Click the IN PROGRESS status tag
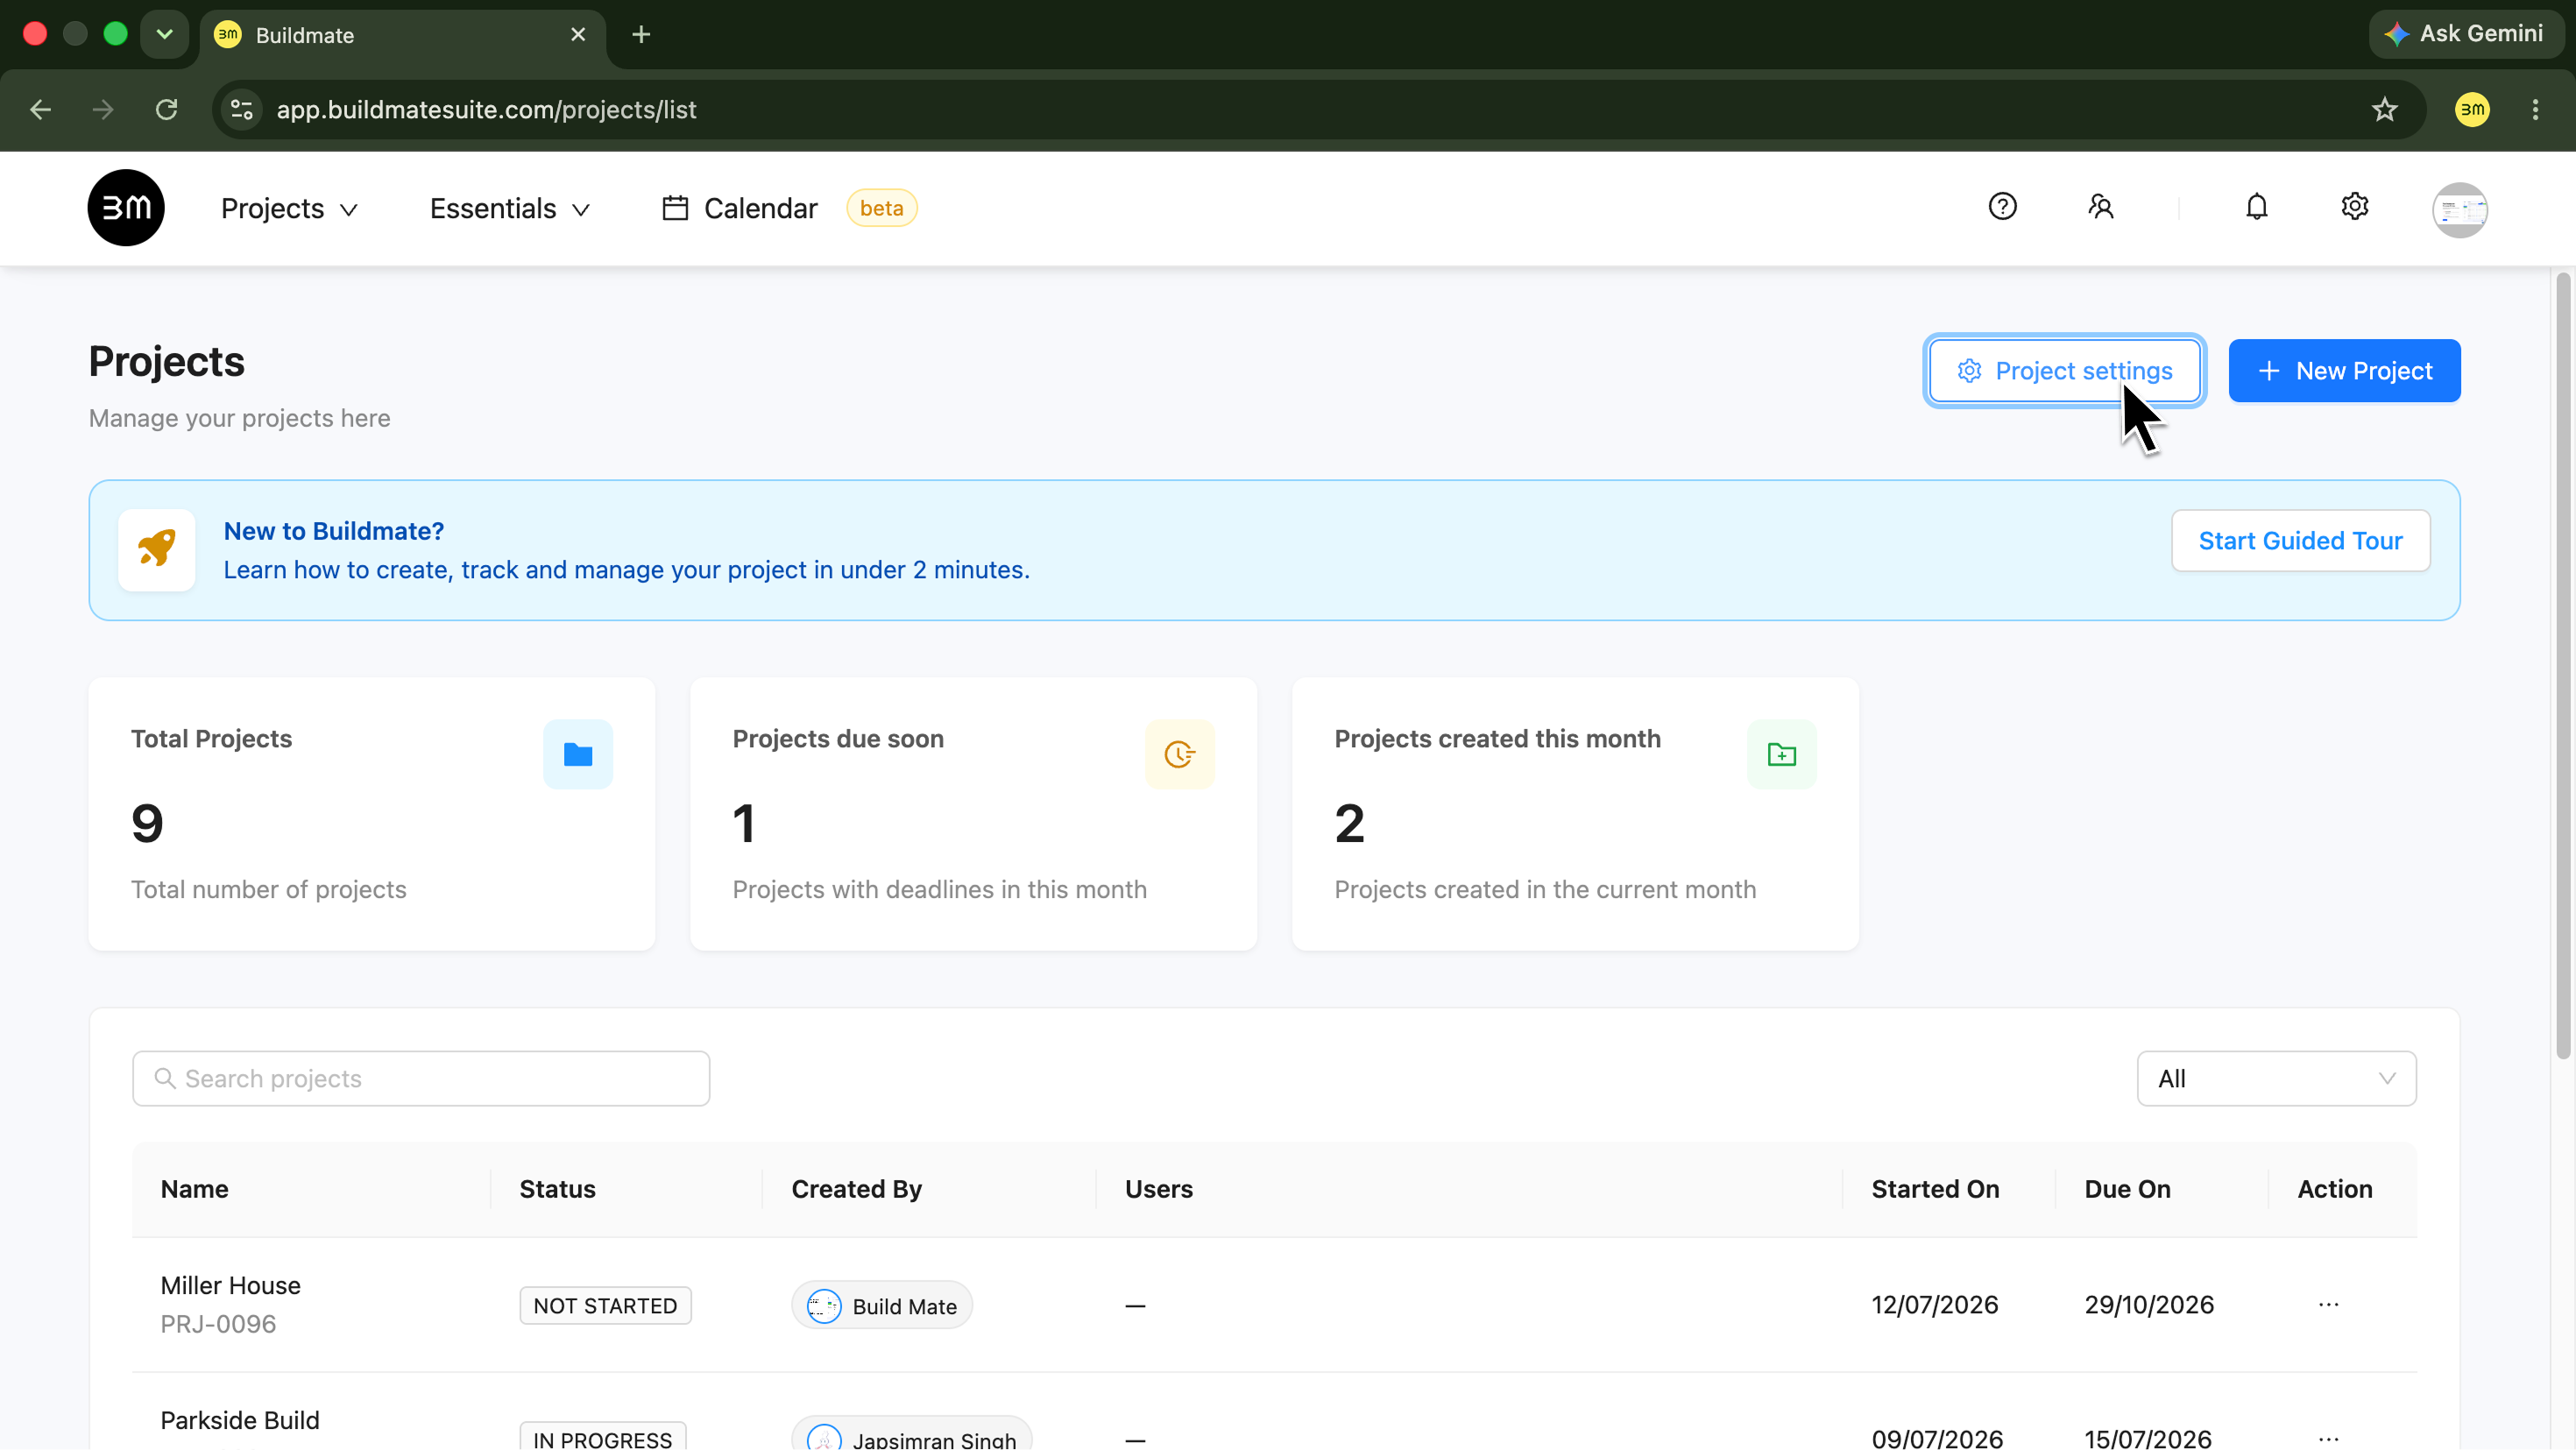This screenshot has height=1450, width=2576. (x=603, y=1437)
